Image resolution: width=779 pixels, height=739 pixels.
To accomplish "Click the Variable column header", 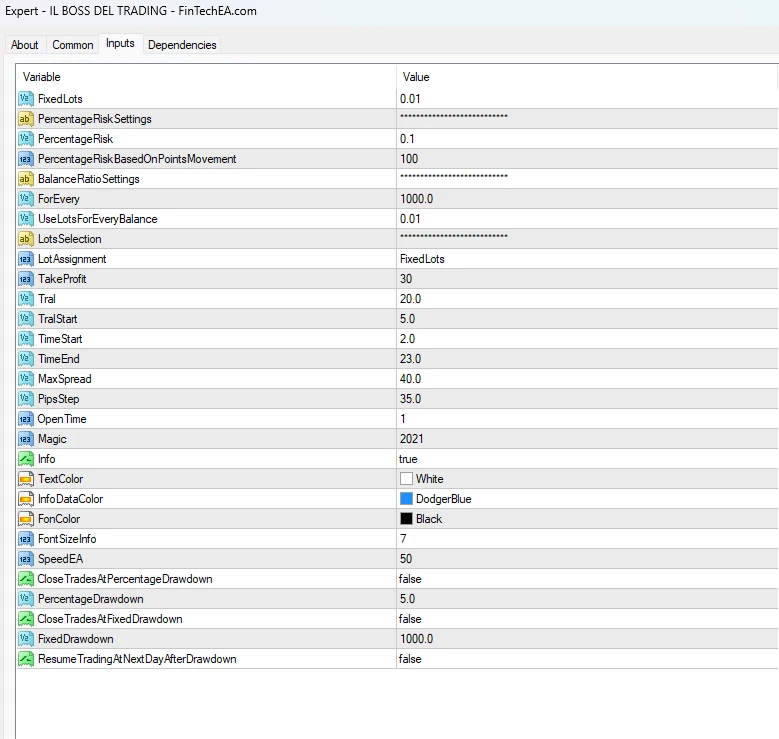I will [42, 77].
